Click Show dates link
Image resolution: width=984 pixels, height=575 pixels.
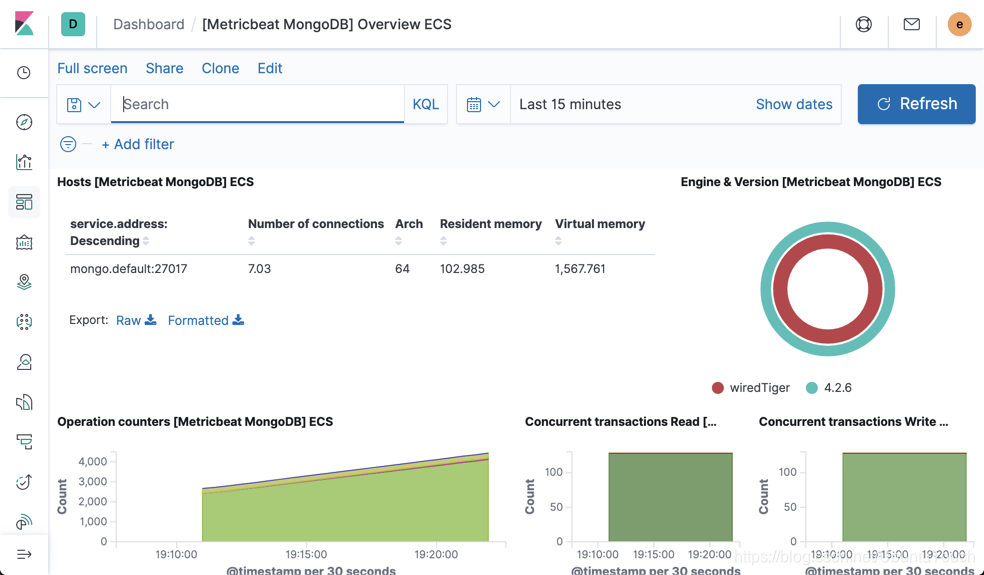pyautogui.click(x=794, y=104)
